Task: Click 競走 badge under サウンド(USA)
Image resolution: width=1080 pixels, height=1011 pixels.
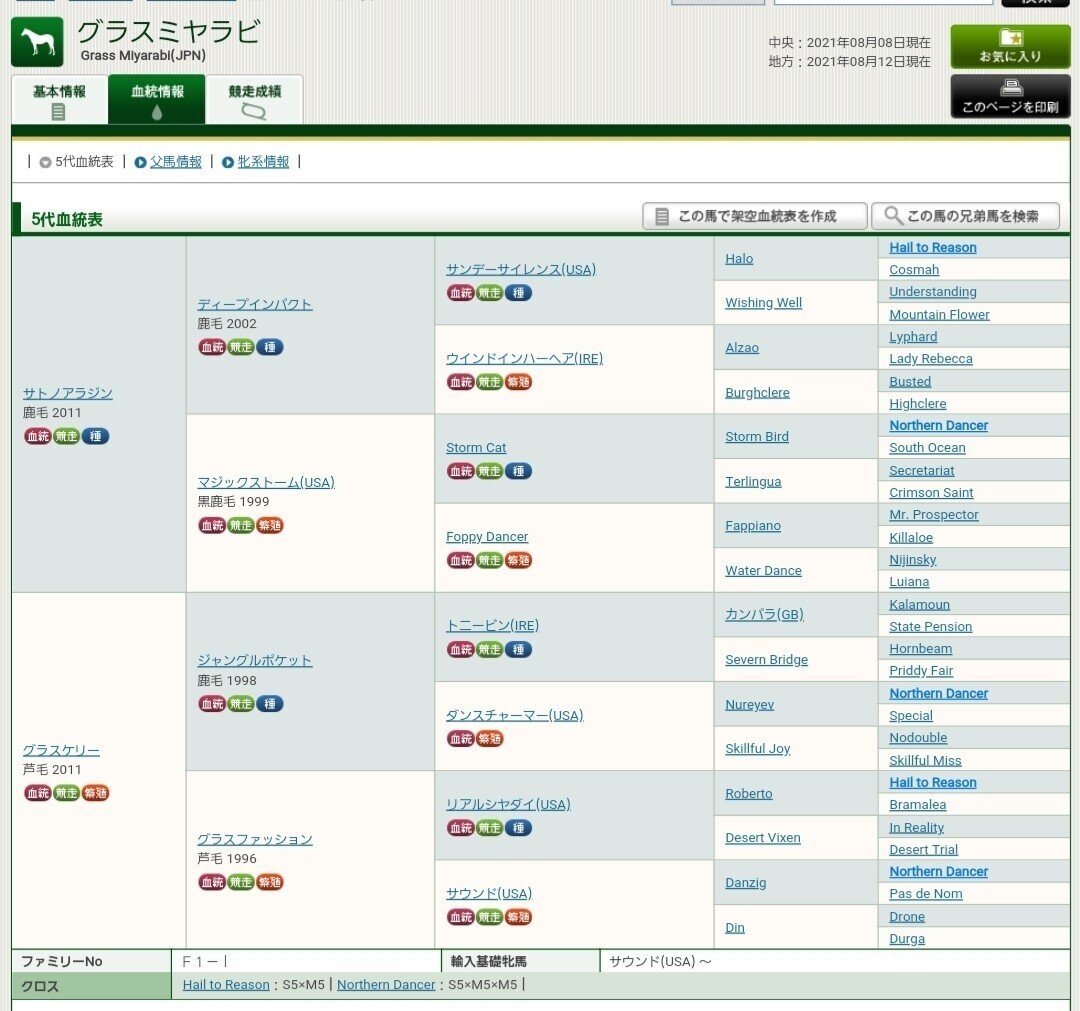Action: [490, 917]
